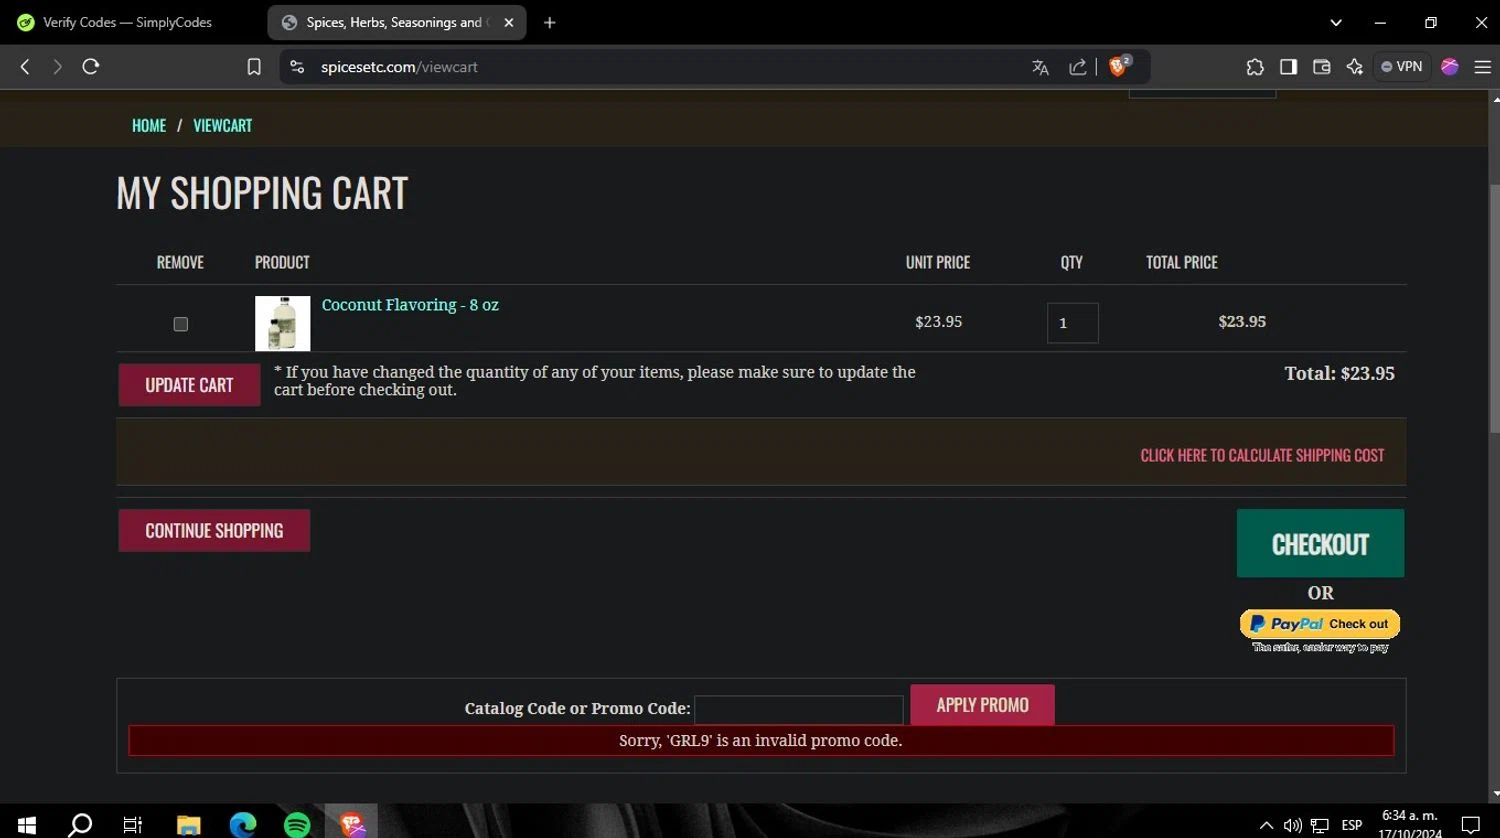Share this page via share icon

tap(1077, 67)
